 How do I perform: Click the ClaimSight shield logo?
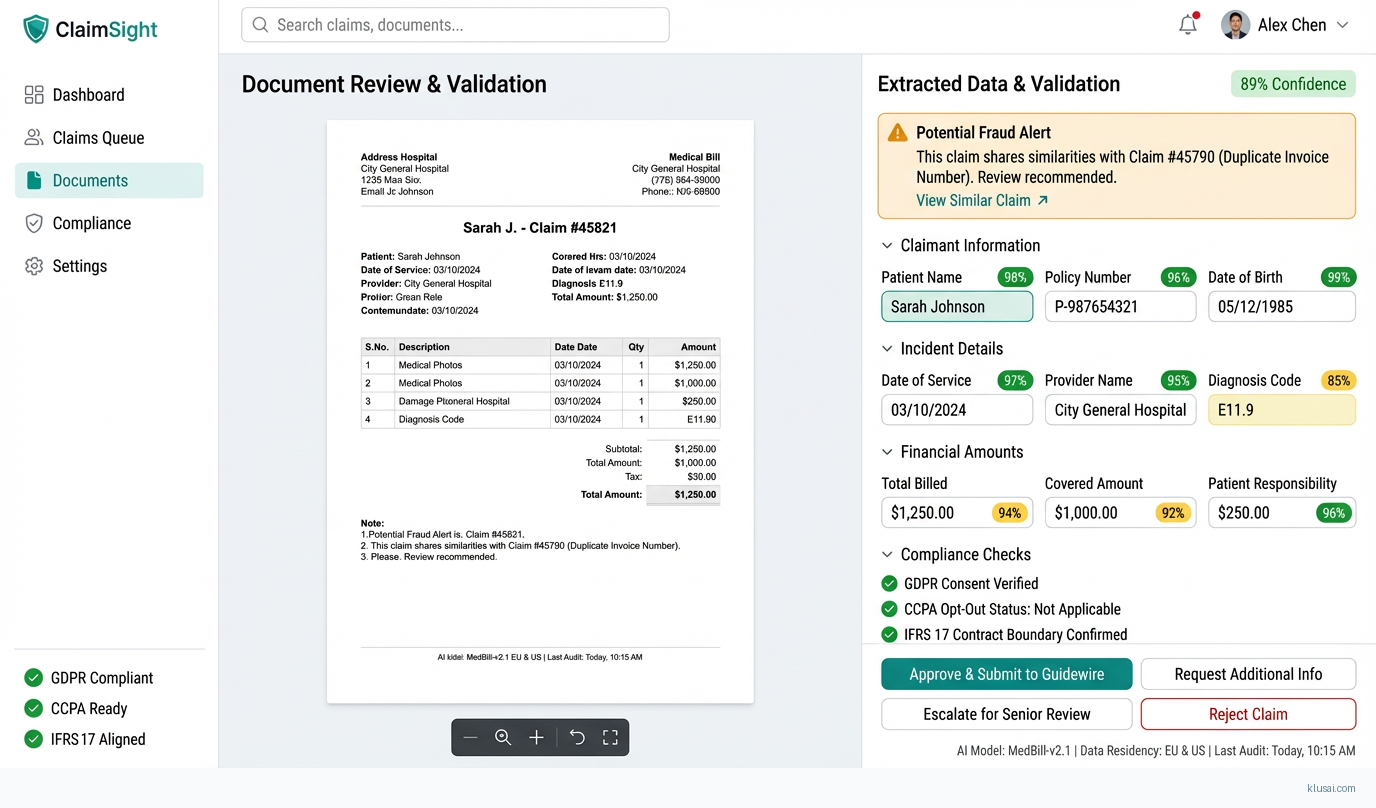(x=36, y=29)
